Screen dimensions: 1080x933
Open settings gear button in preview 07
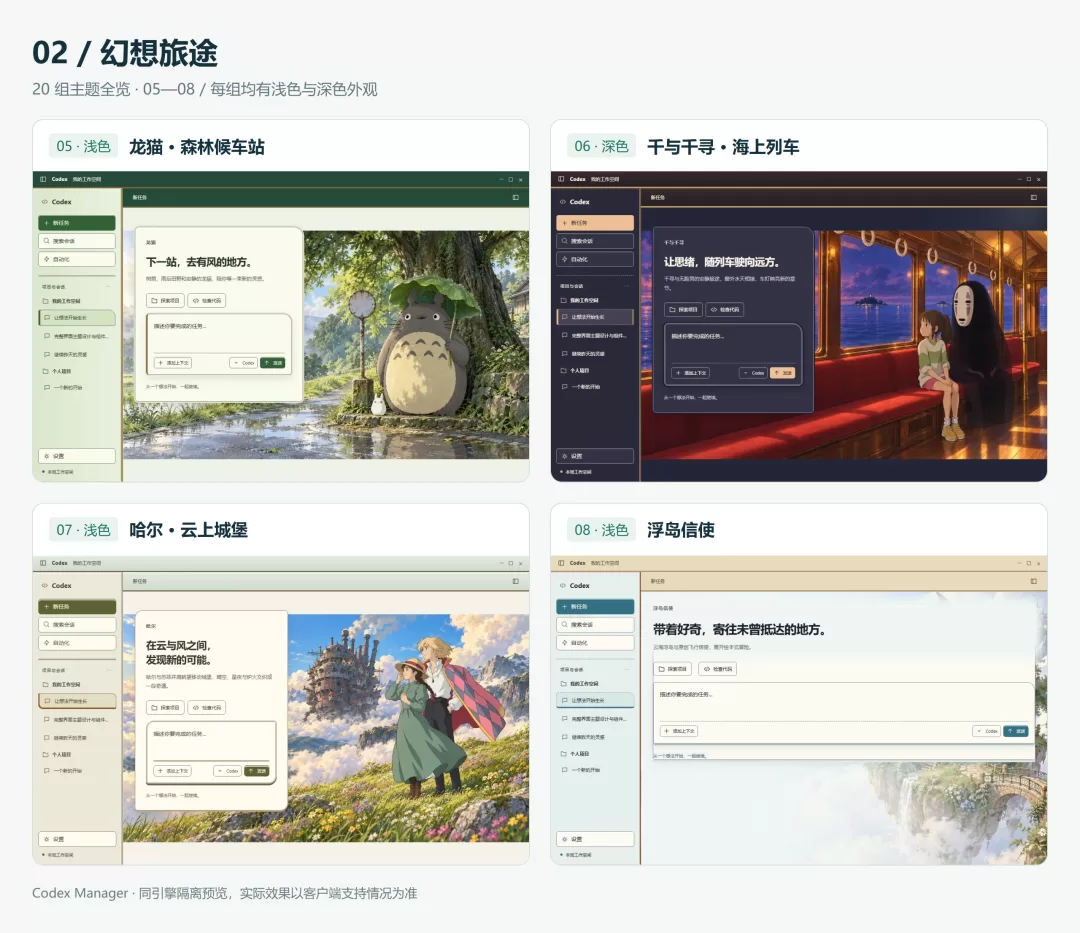point(77,839)
